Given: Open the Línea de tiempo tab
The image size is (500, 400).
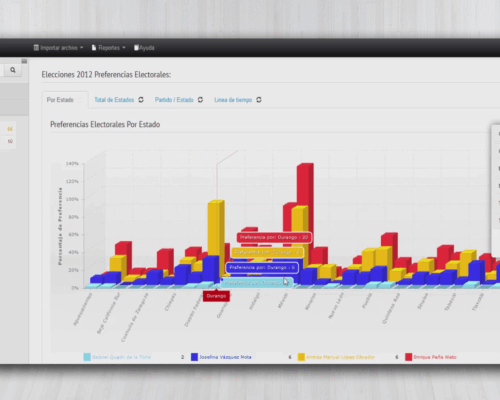Looking at the screenshot, I should 233,100.
